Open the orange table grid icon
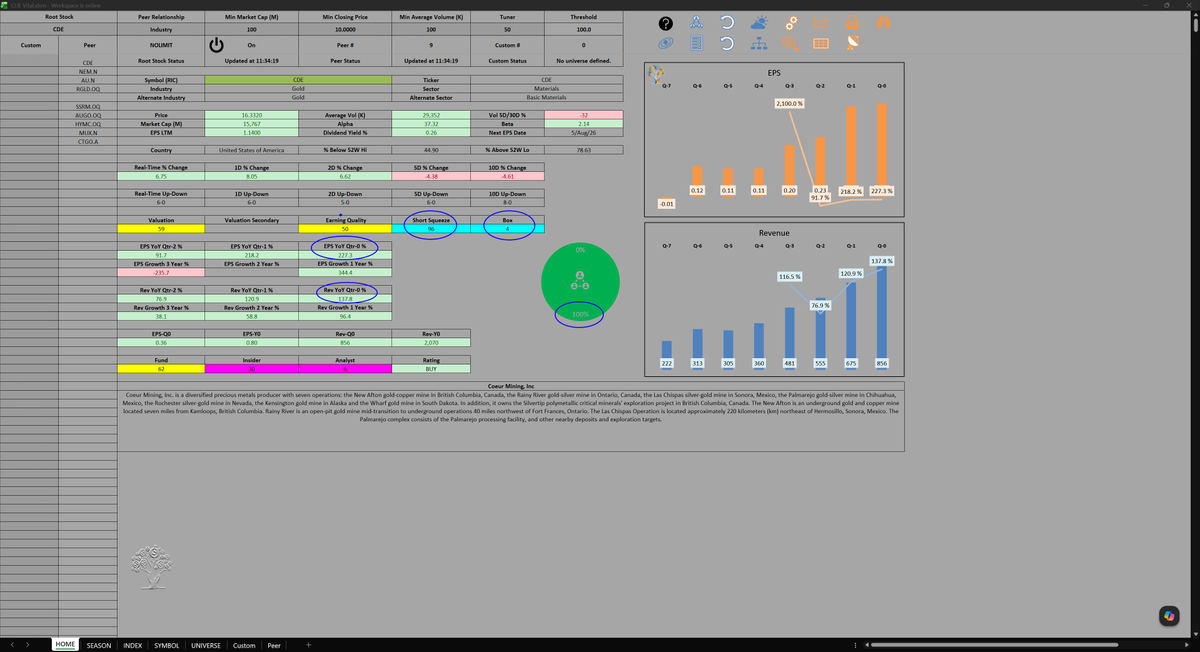The width and height of the screenshot is (1200, 652). pos(821,44)
